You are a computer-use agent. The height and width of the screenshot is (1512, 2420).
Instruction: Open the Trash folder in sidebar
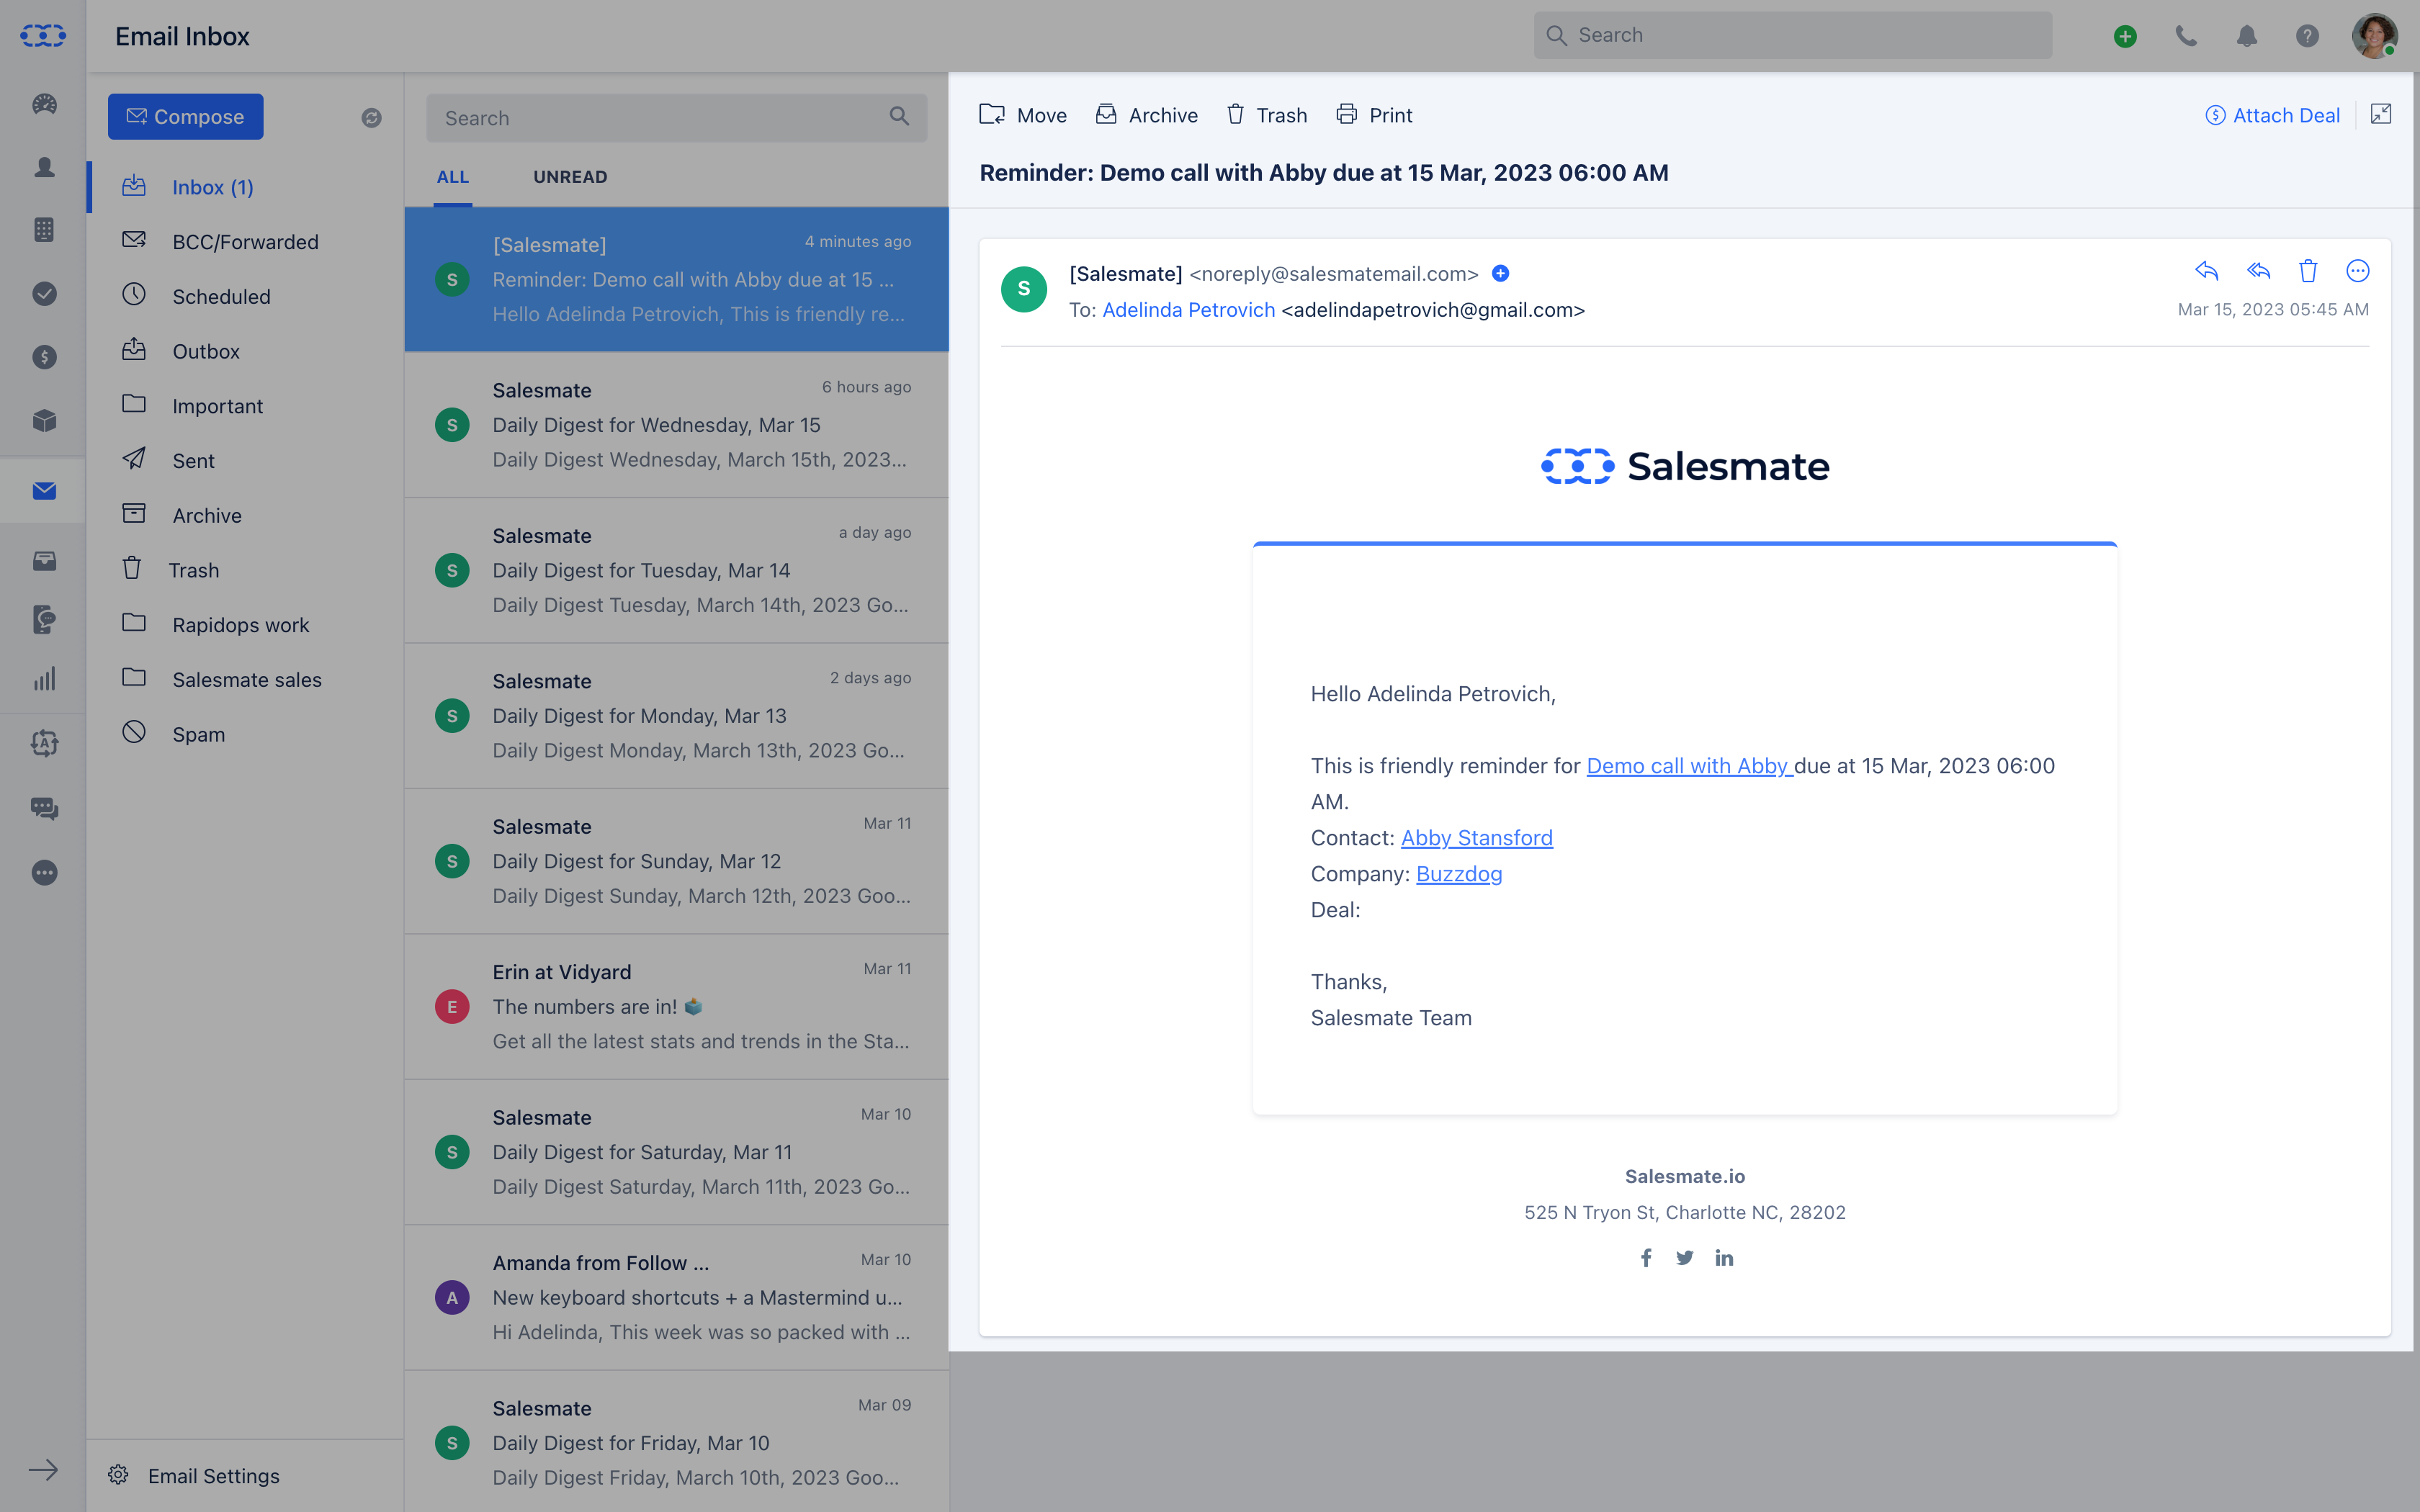(x=245, y=570)
